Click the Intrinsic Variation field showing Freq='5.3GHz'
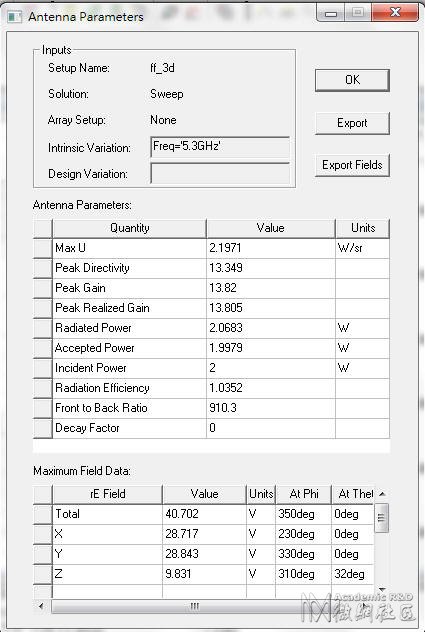This screenshot has width=425, height=632. tap(220, 147)
